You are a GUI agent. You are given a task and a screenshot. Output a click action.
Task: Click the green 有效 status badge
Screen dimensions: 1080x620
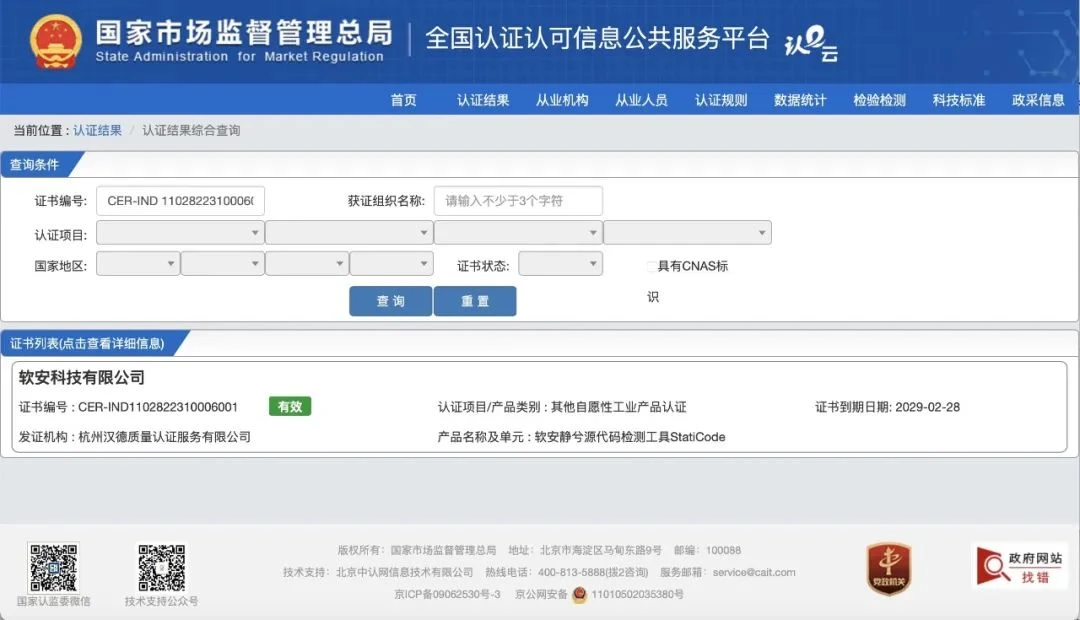(290, 406)
